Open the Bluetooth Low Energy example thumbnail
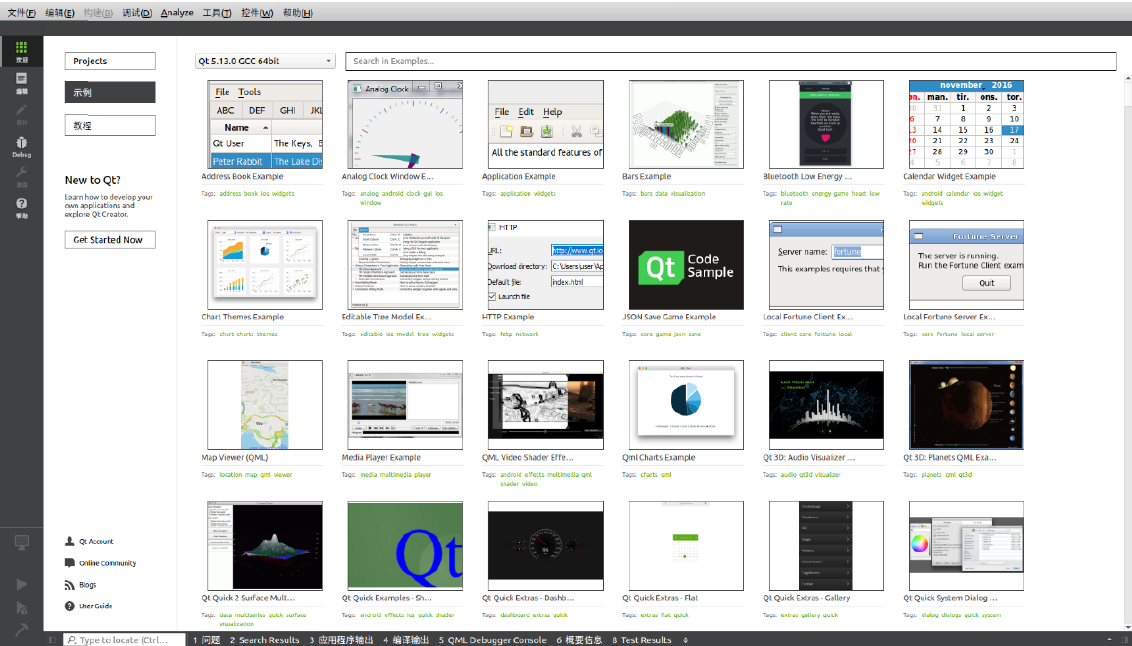 (826, 124)
